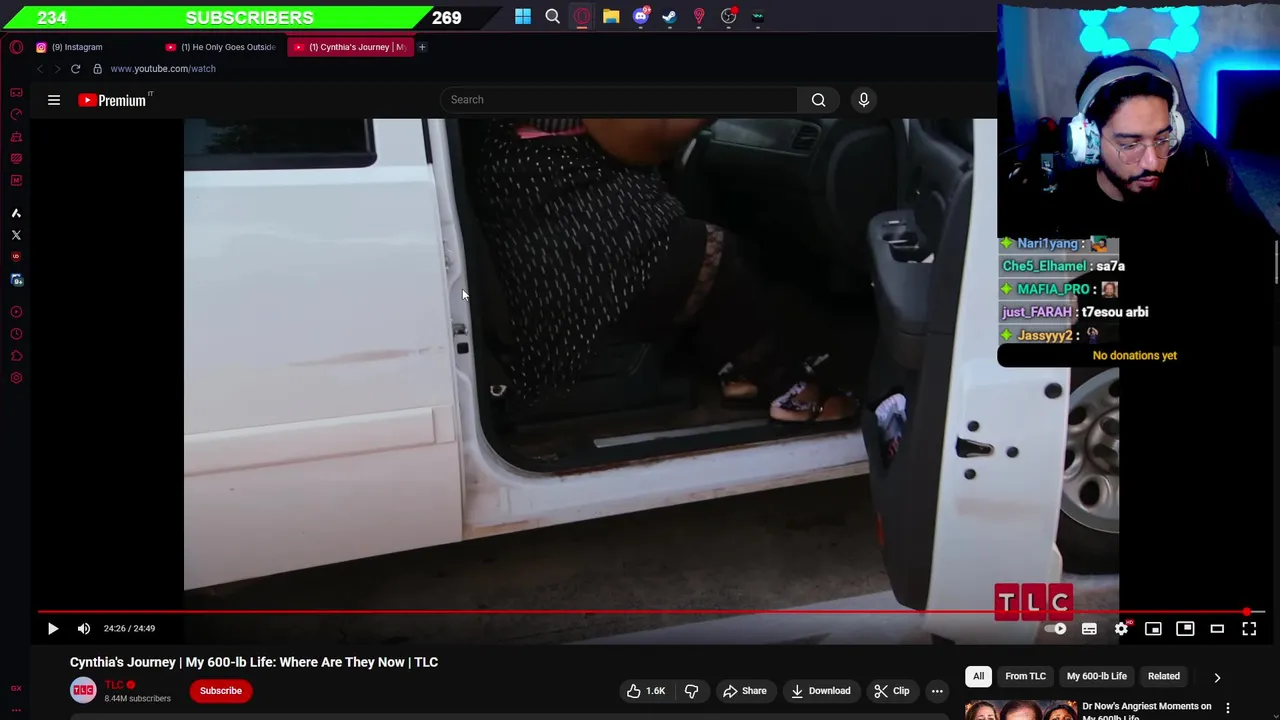Like the video with 1.6K likes

(646, 691)
